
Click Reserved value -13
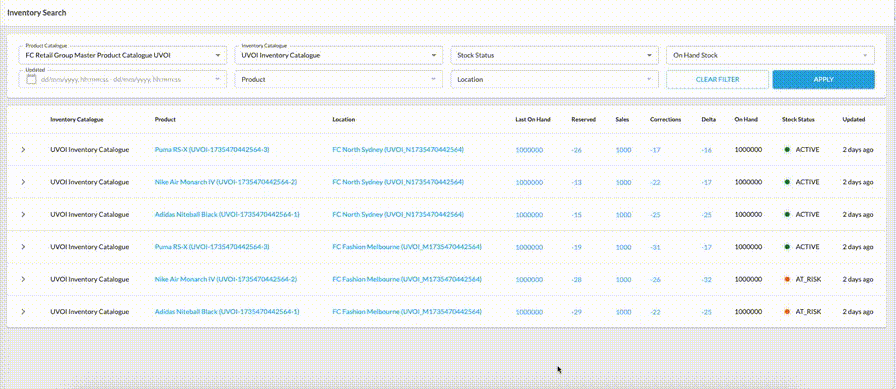point(577,182)
